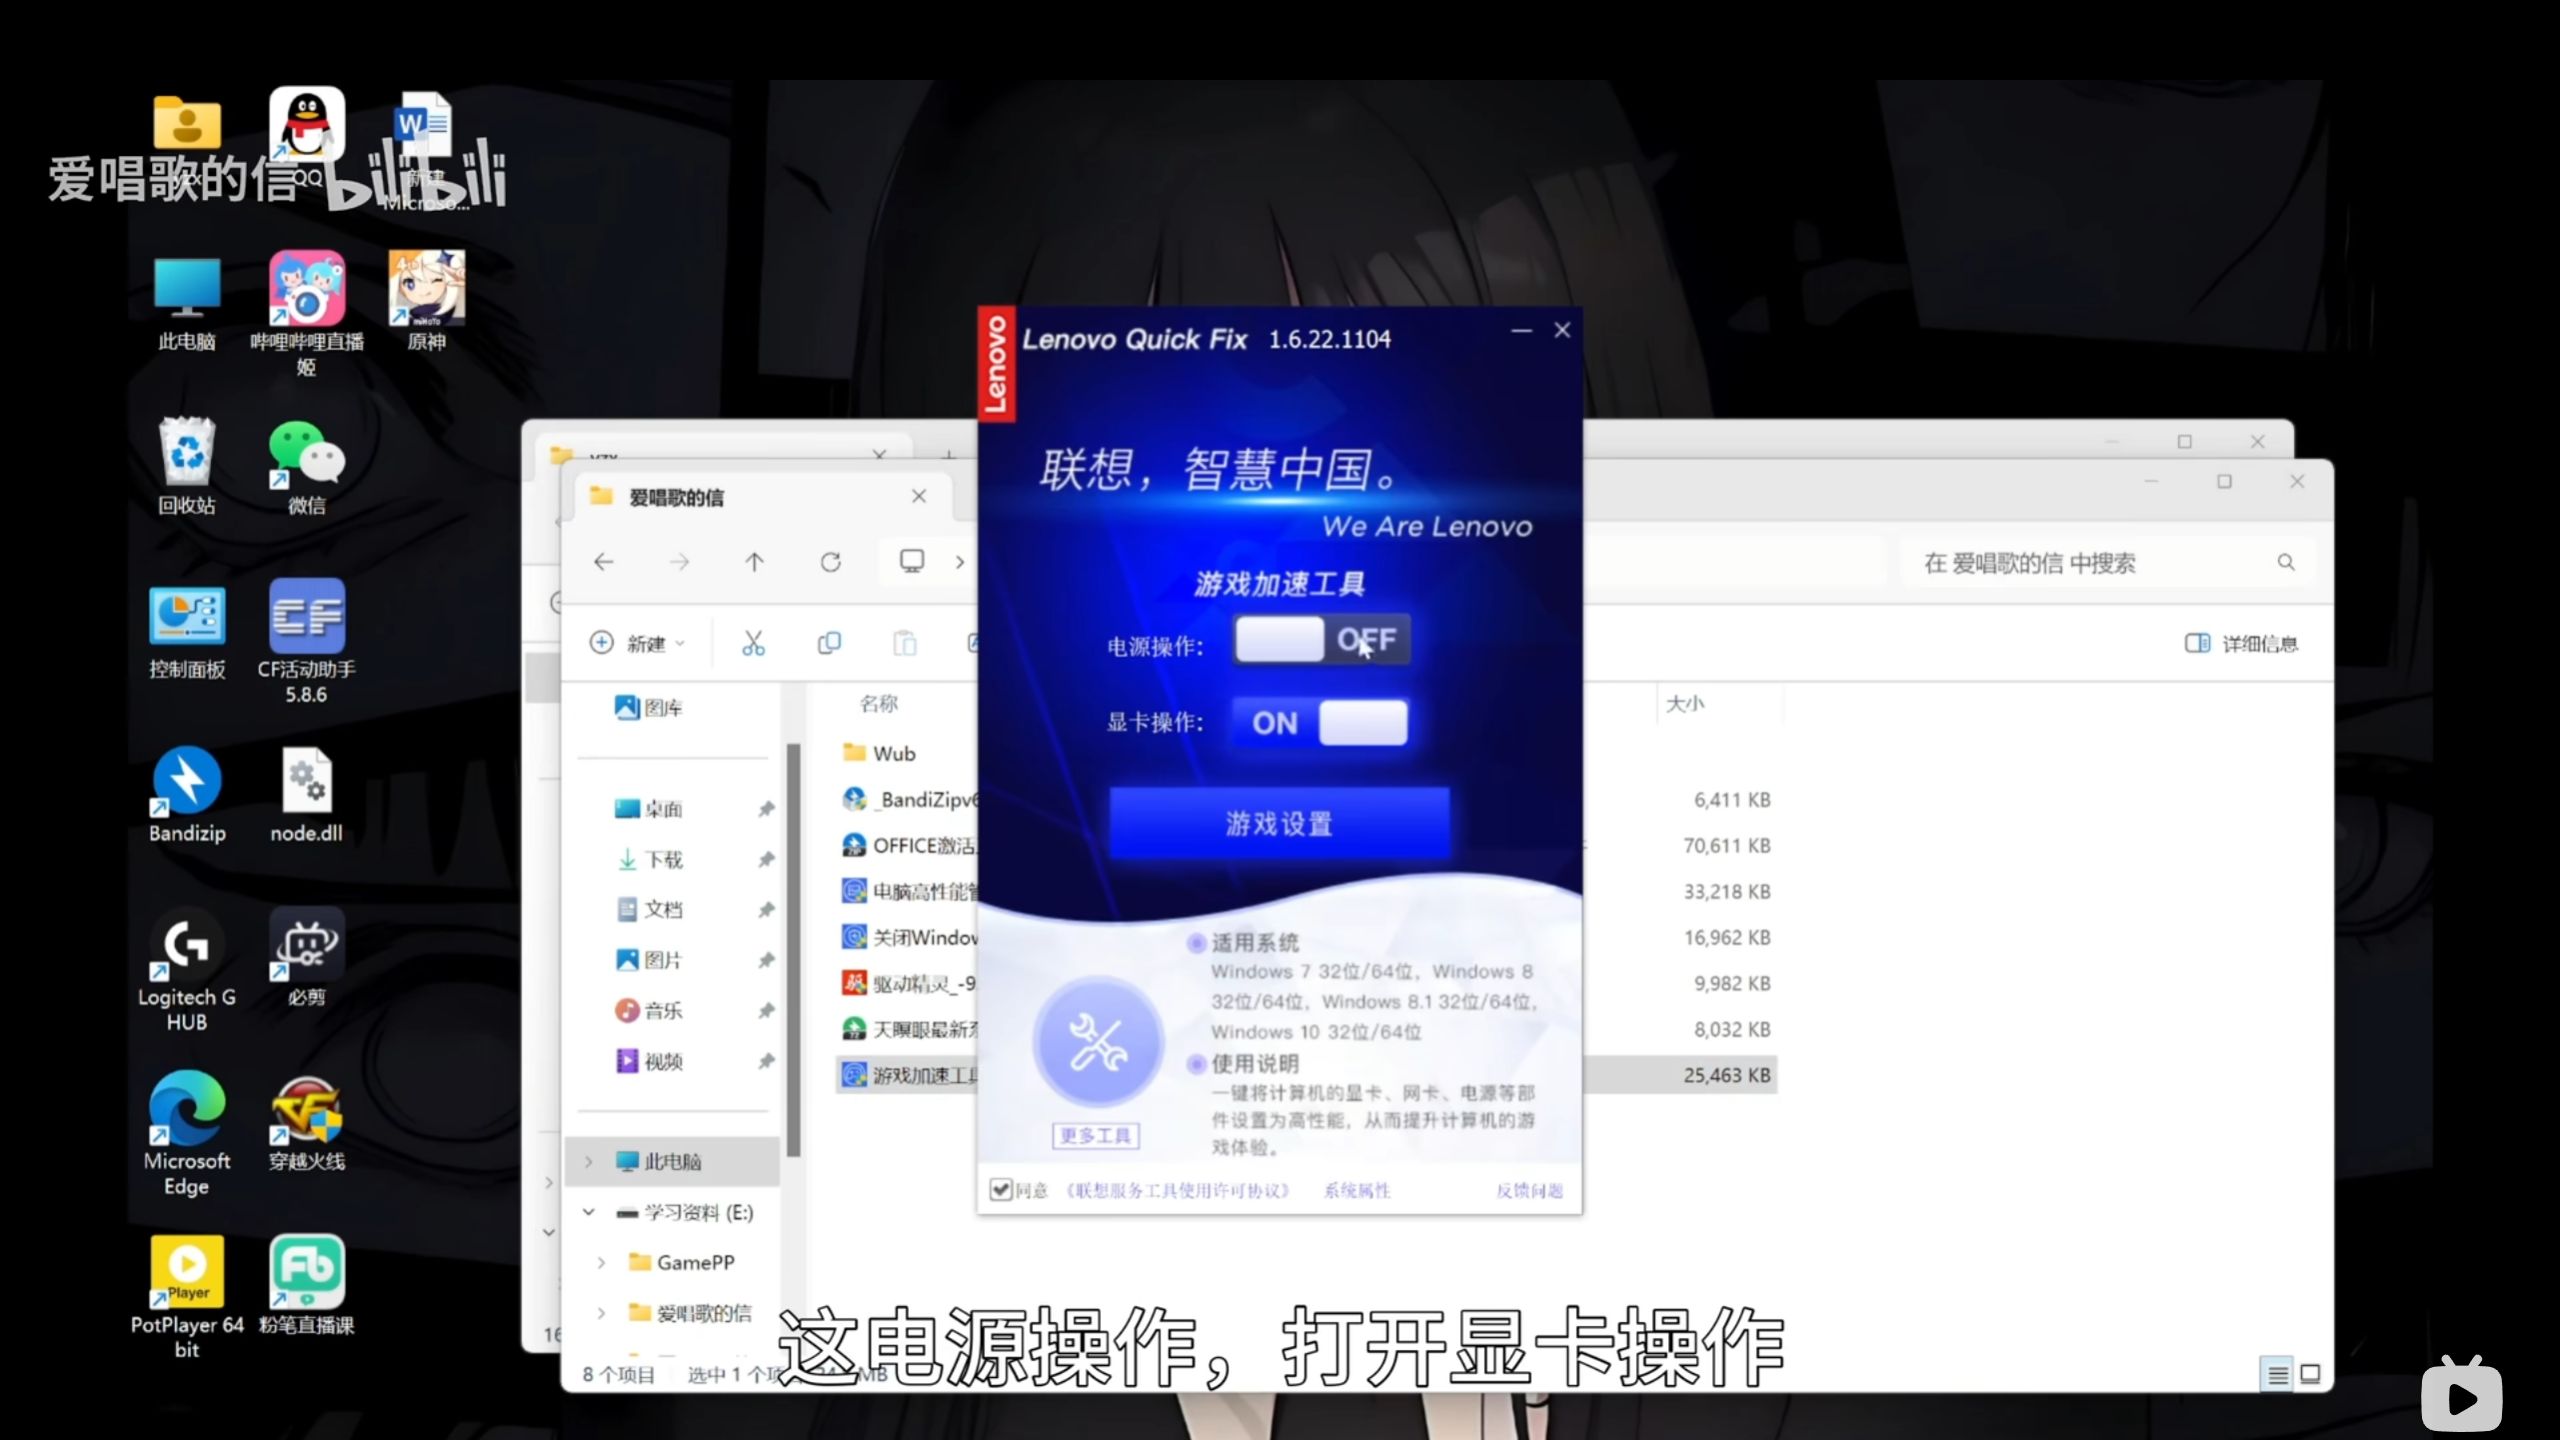This screenshot has height=1440, width=2560.
Task: Open 此电脑 desktop icon
Action: click(x=187, y=305)
